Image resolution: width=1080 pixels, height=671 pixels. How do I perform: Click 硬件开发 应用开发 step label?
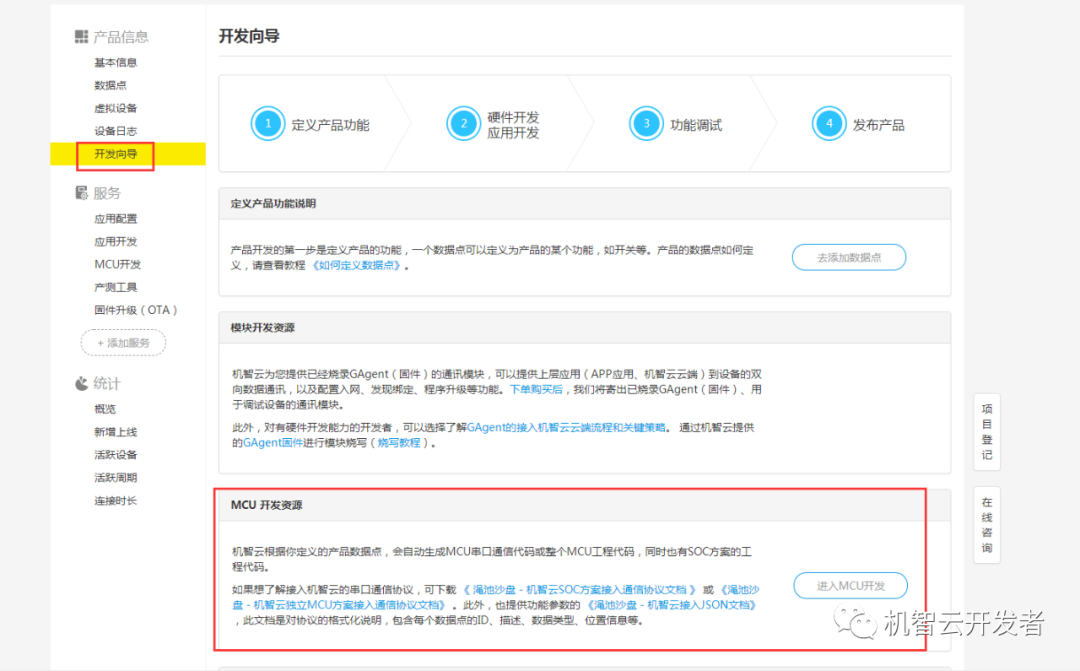[x=513, y=125]
